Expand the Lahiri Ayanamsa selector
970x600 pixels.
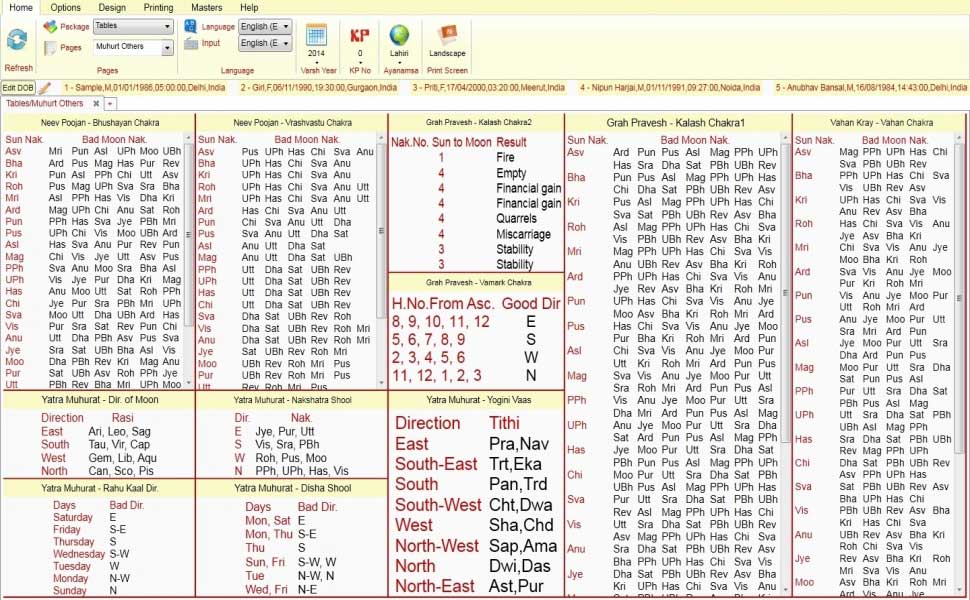point(399,61)
